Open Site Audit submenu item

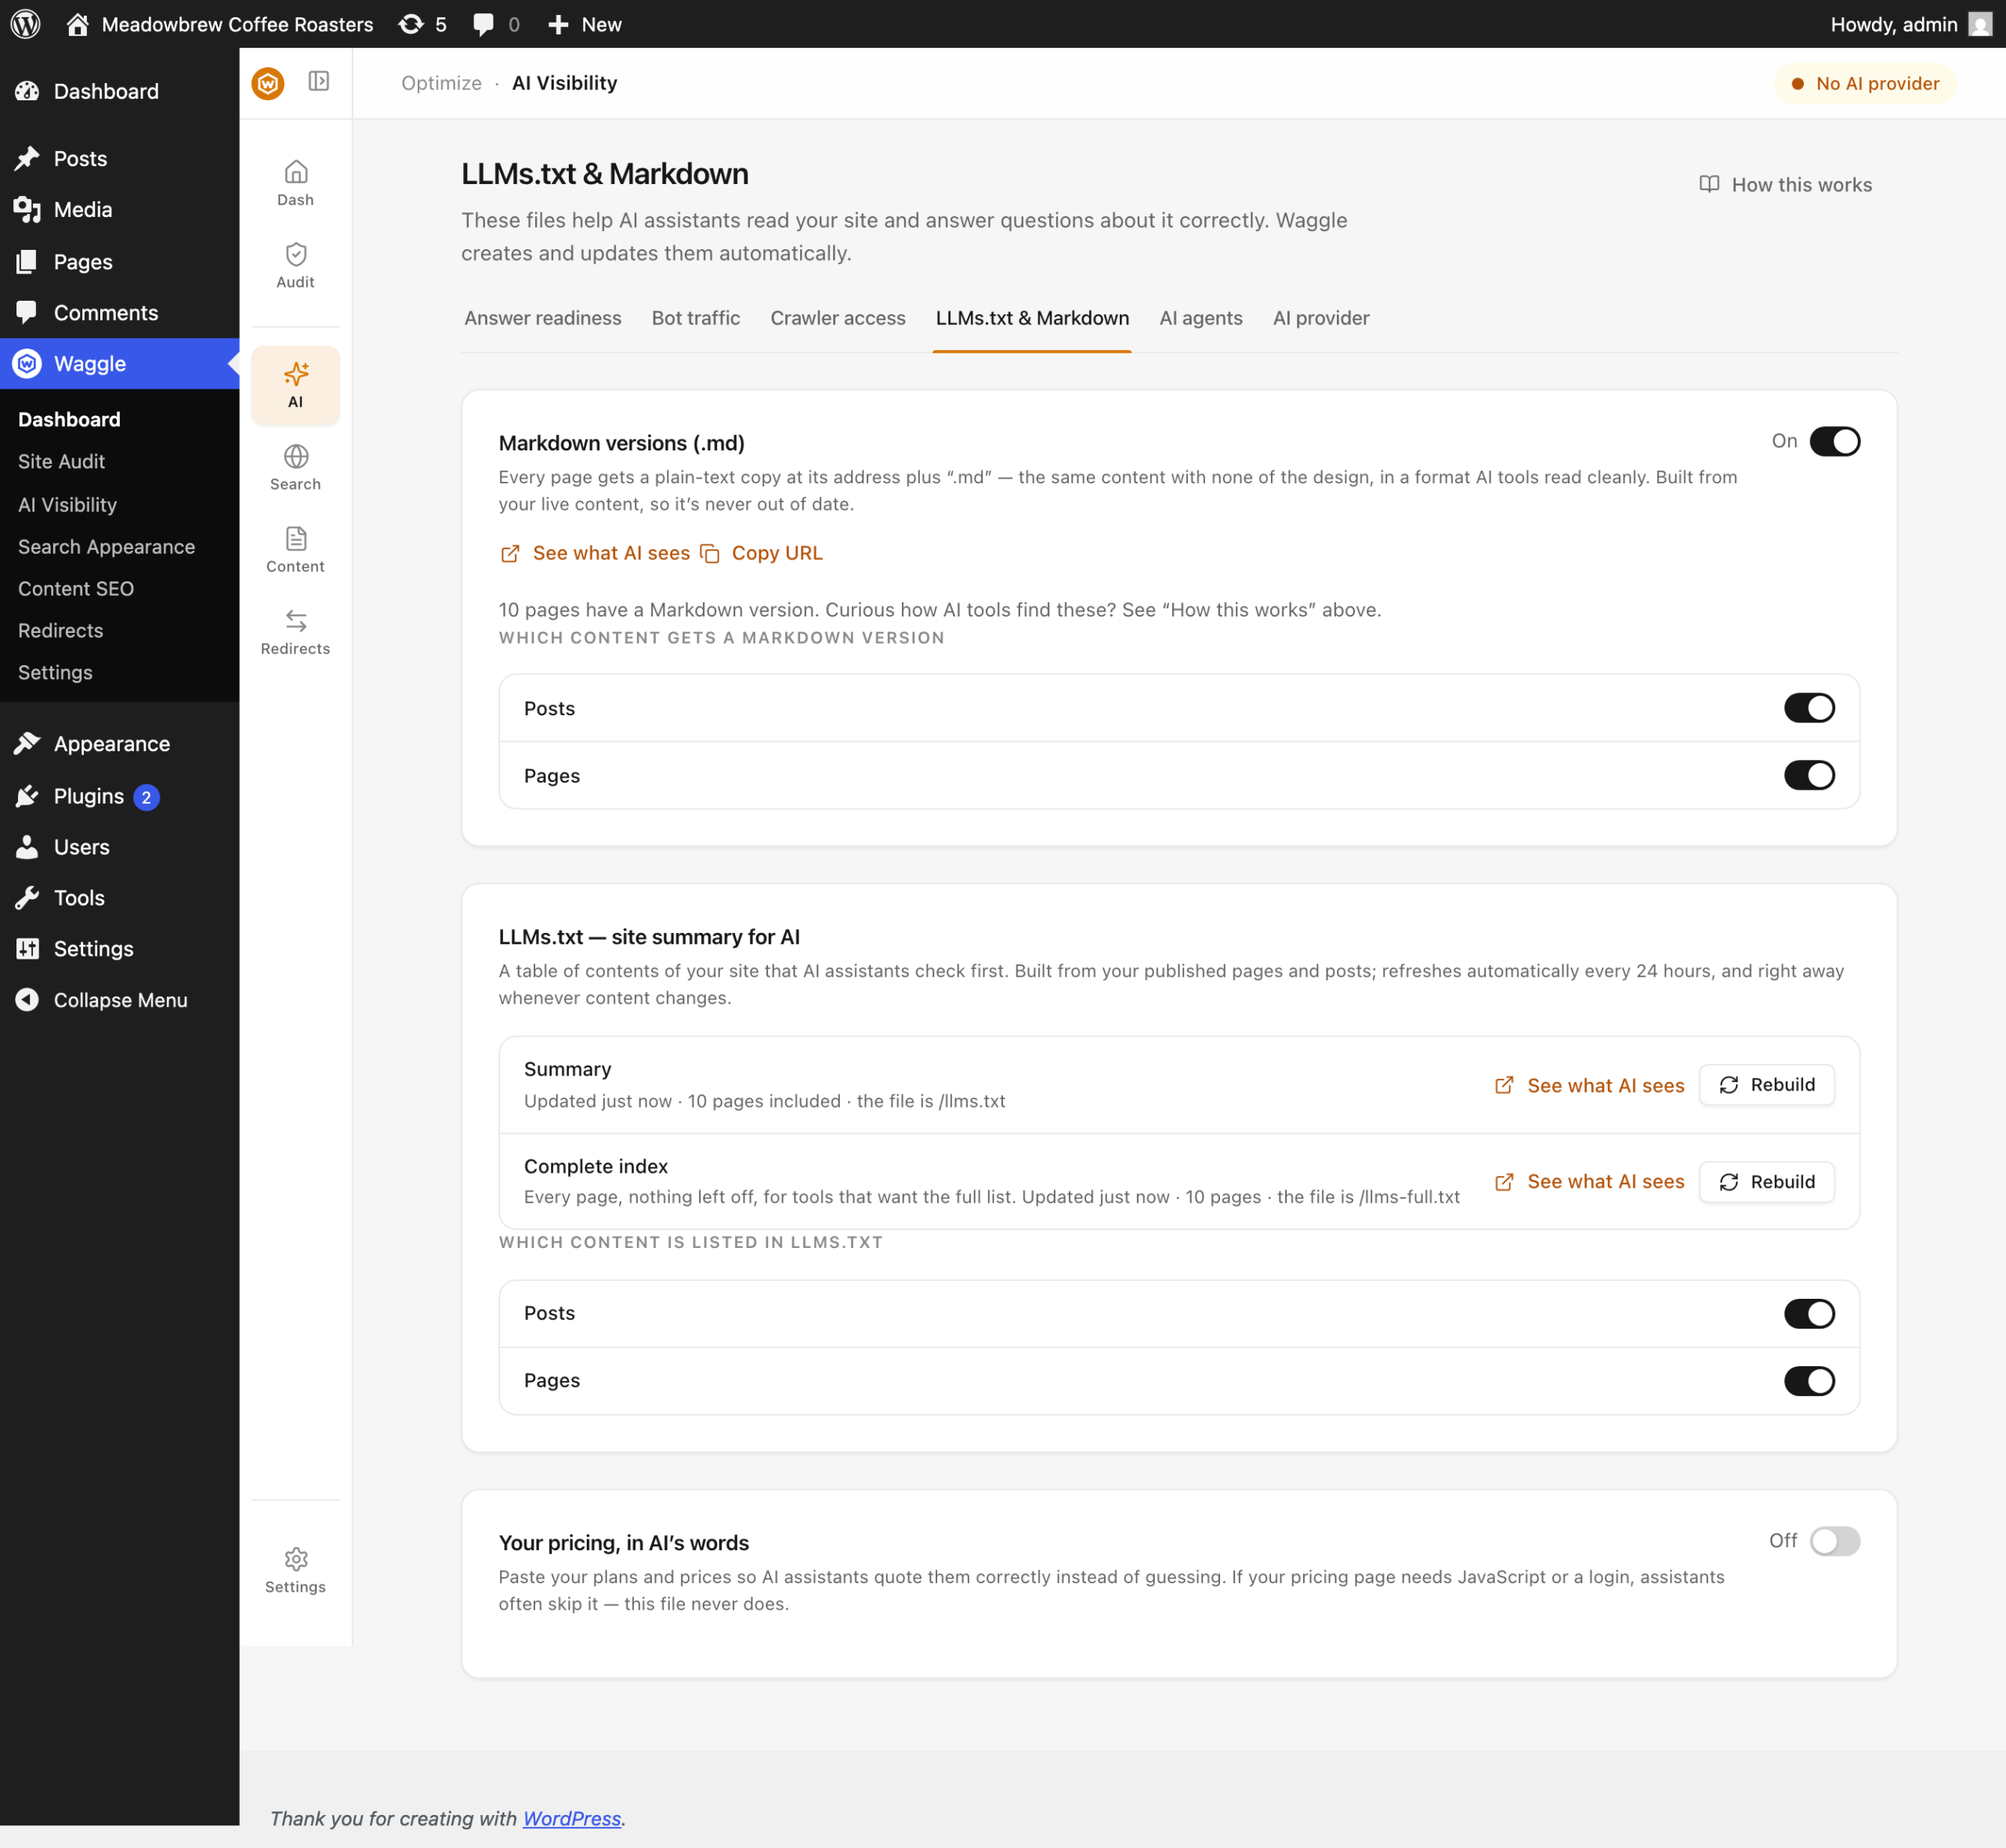(x=61, y=462)
